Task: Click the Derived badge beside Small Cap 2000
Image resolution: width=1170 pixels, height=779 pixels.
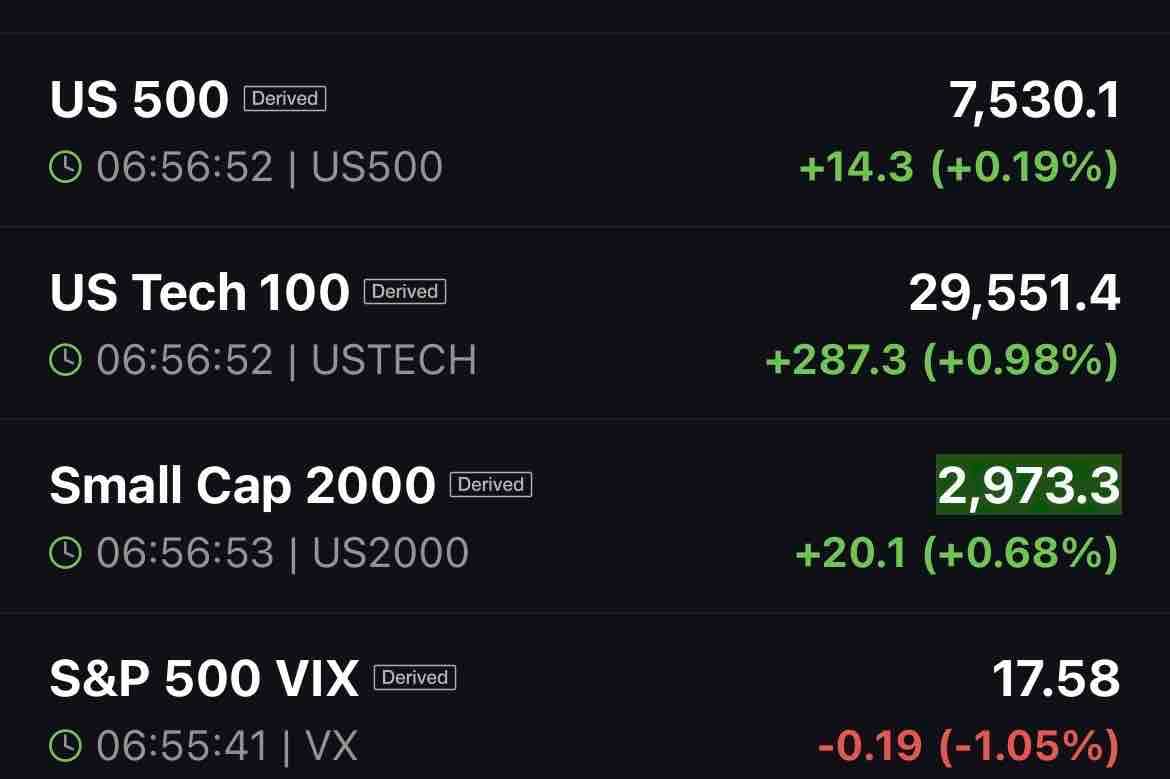Action: tap(491, 484)
